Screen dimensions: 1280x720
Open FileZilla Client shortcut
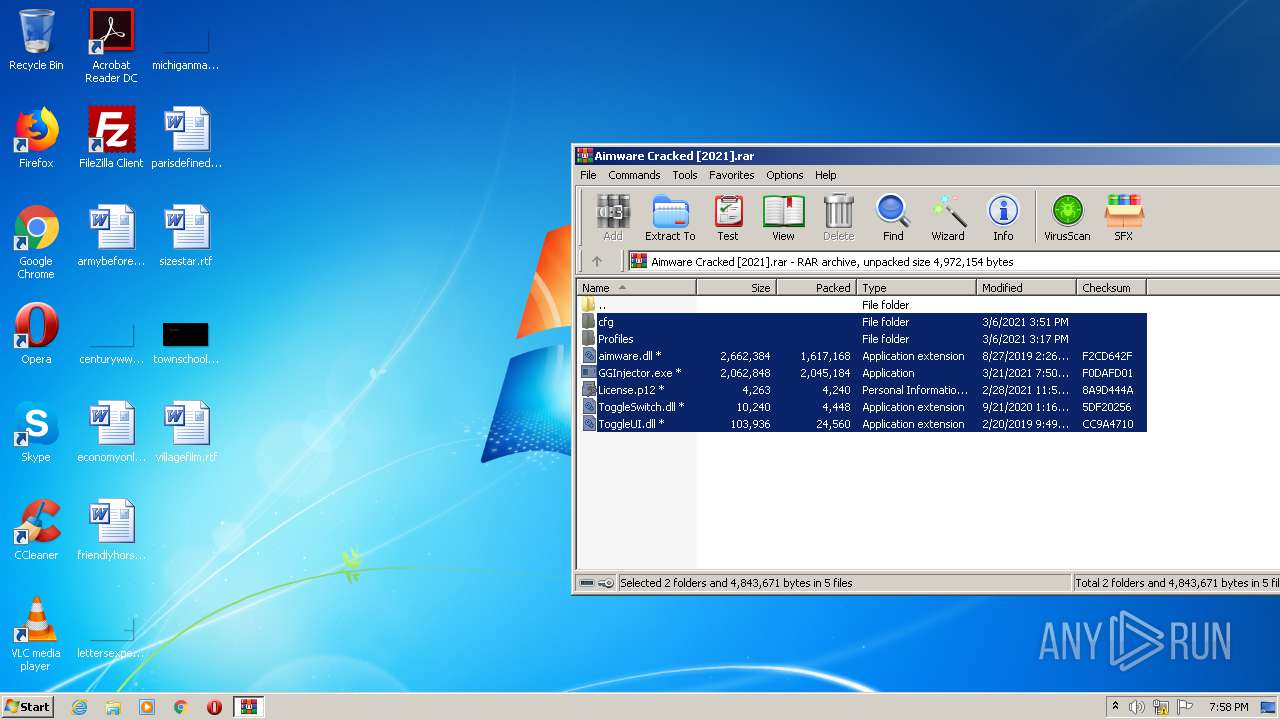point(111,138)
